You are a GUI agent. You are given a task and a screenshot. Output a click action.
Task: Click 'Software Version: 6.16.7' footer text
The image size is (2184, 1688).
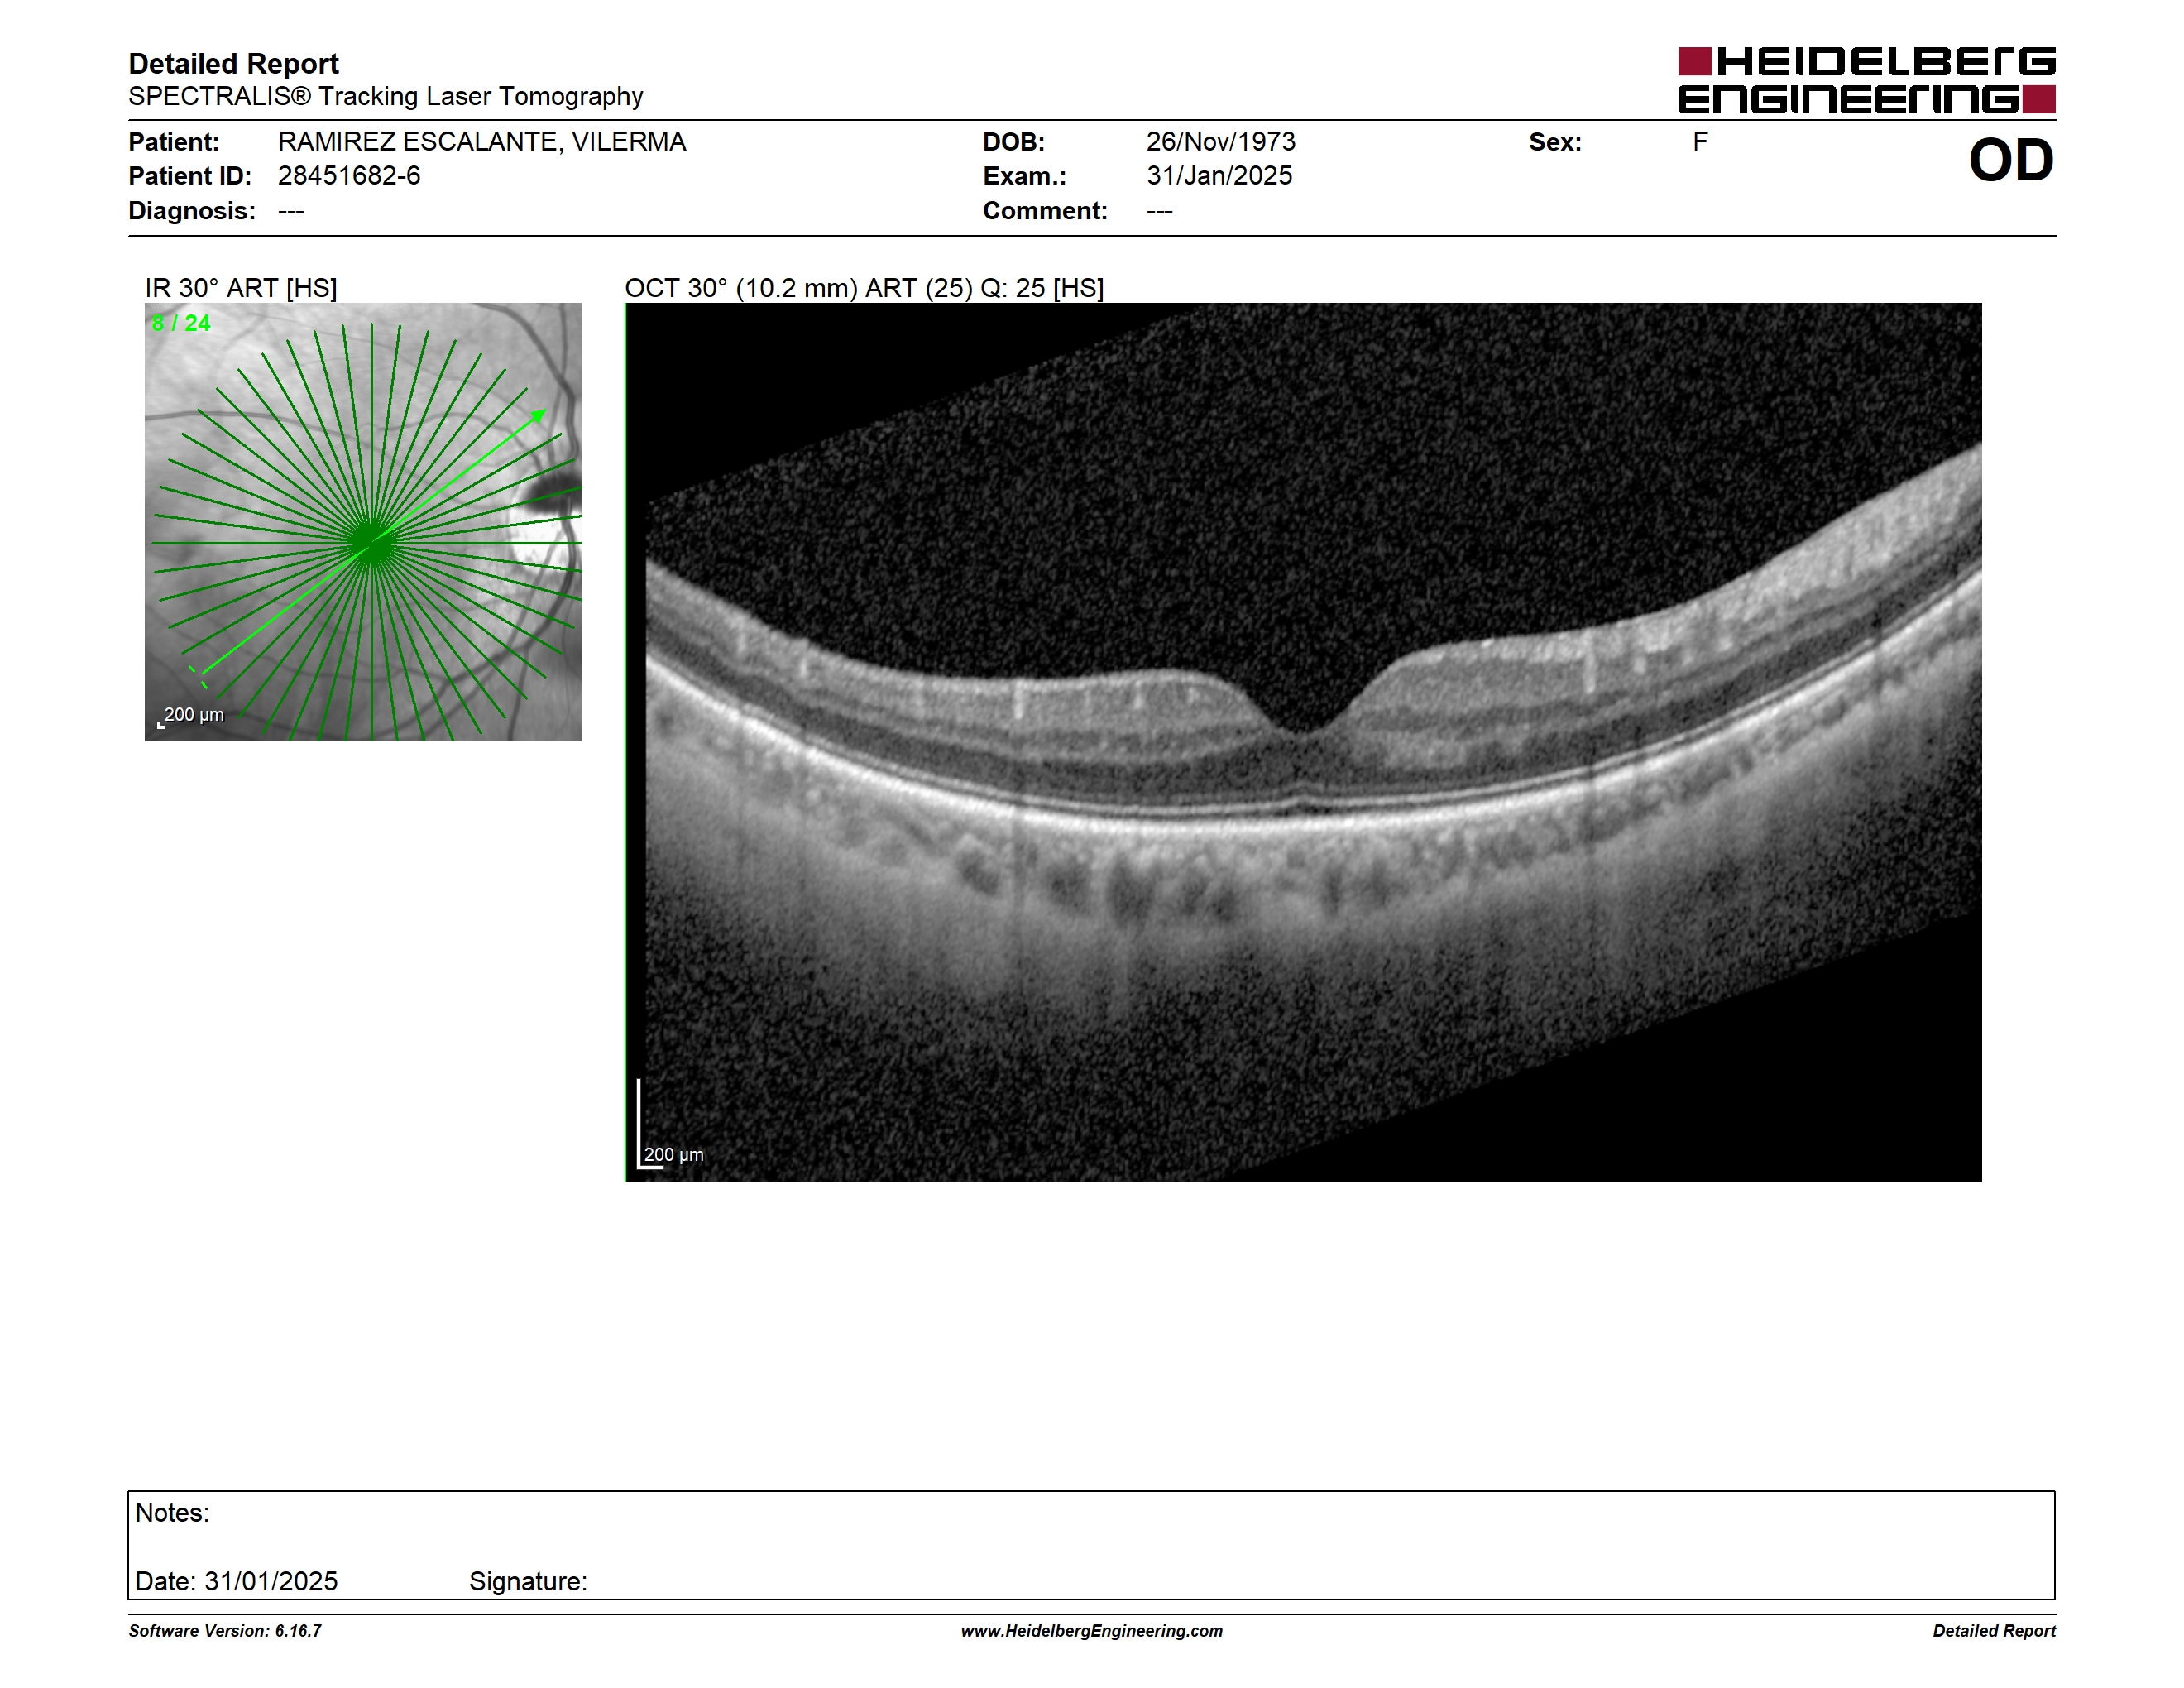(x=225, y=1631)
